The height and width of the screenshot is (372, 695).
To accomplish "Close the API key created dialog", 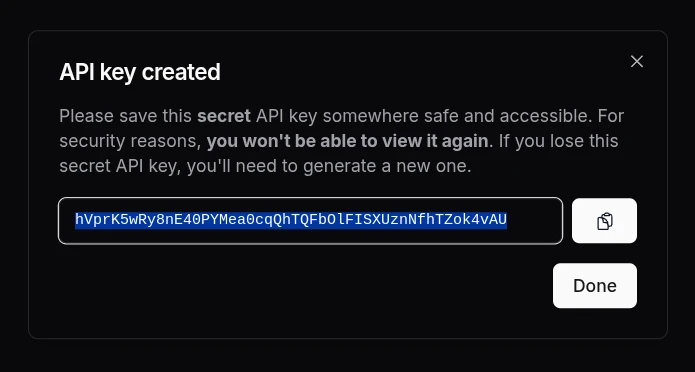I will (636, 62).
